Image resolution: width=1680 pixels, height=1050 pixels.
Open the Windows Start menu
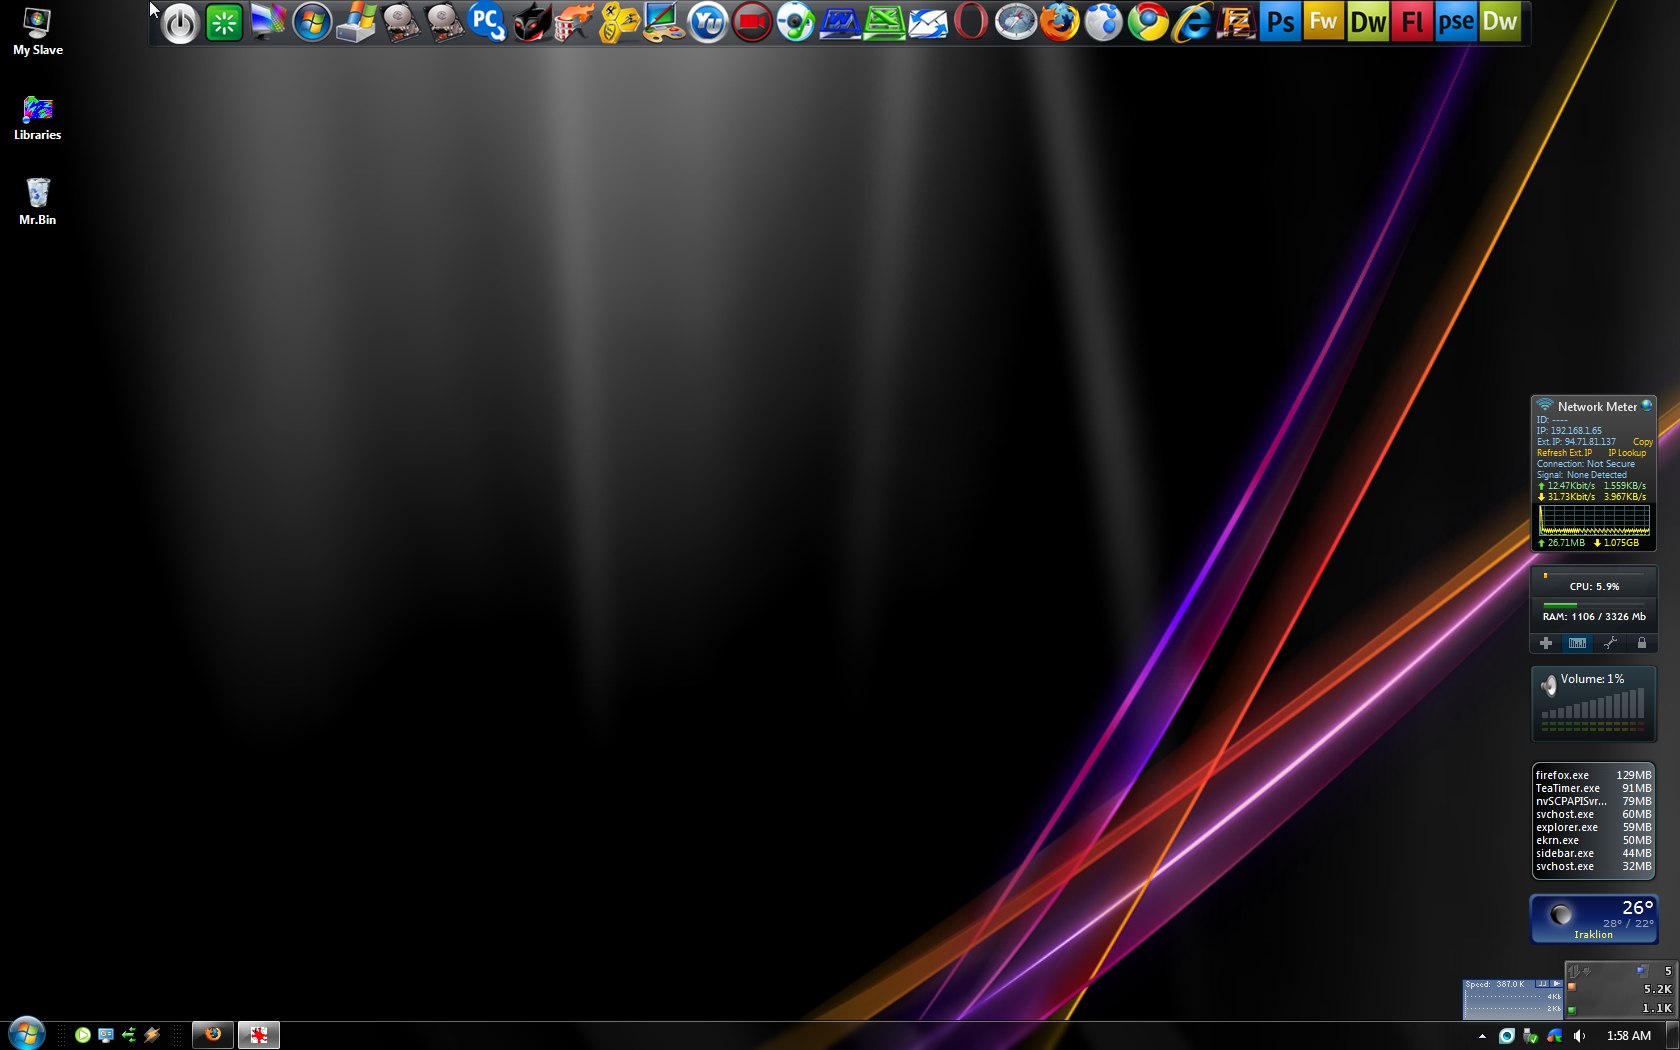pos(26,1034)
